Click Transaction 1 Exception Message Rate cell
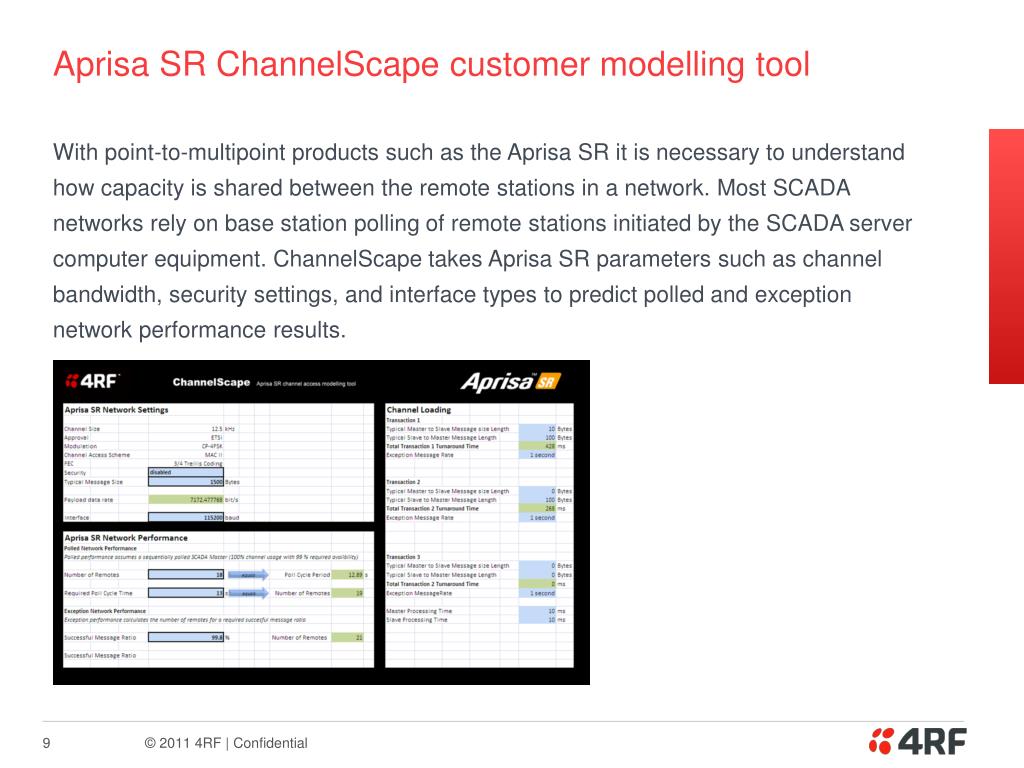 pos(537,455)
